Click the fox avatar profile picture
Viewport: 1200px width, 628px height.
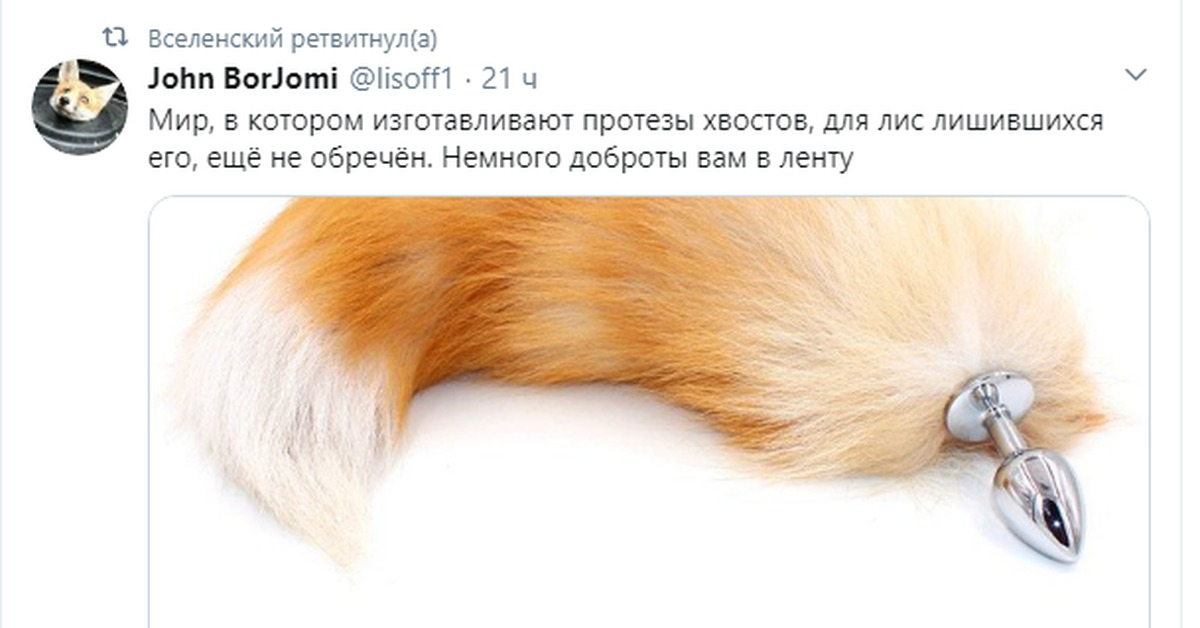[80, 107]
